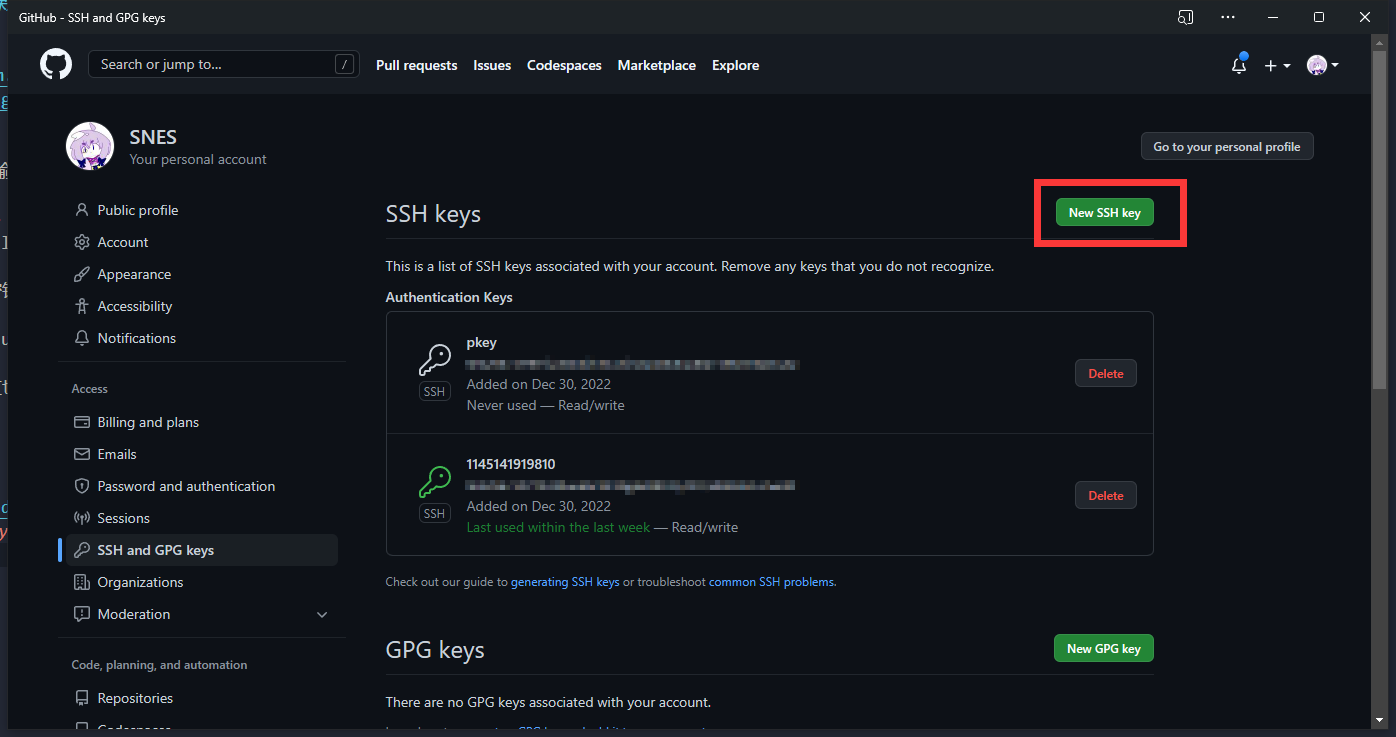
Task: Expand the Moderation section chevron
Action: [x=322, y=614]
